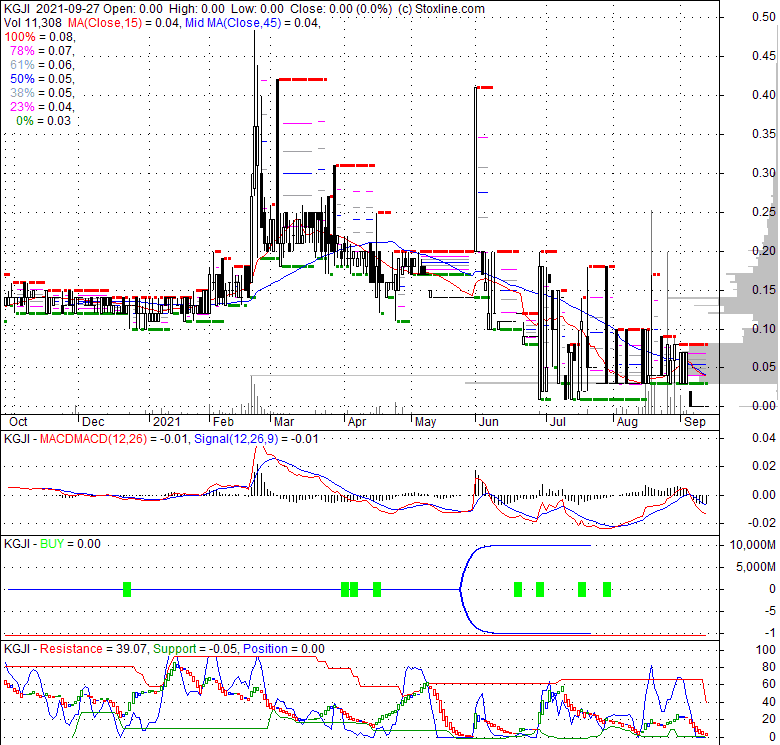Click the 0.25 price axis label

pos(764,212)
